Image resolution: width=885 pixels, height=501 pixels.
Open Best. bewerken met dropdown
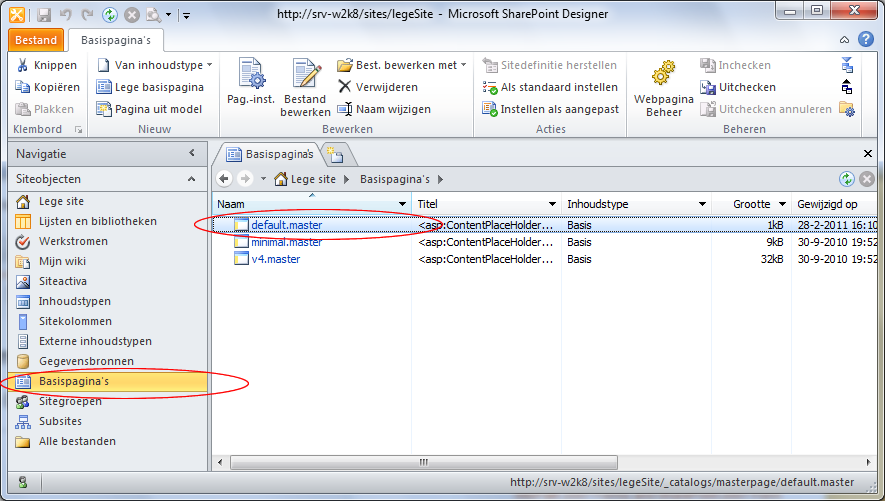click(x=463, y=65)
